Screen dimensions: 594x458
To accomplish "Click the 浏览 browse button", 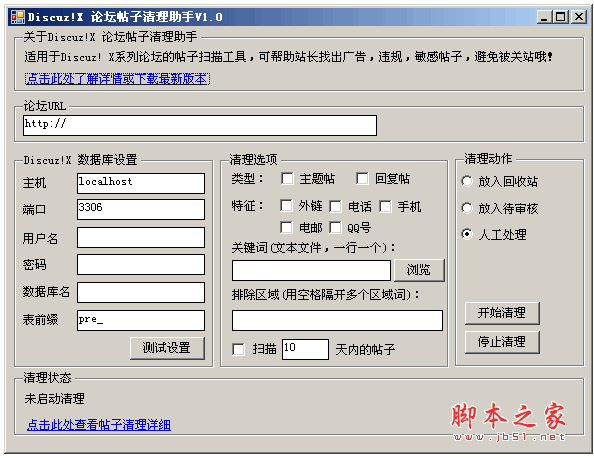I will pos(419,270).
